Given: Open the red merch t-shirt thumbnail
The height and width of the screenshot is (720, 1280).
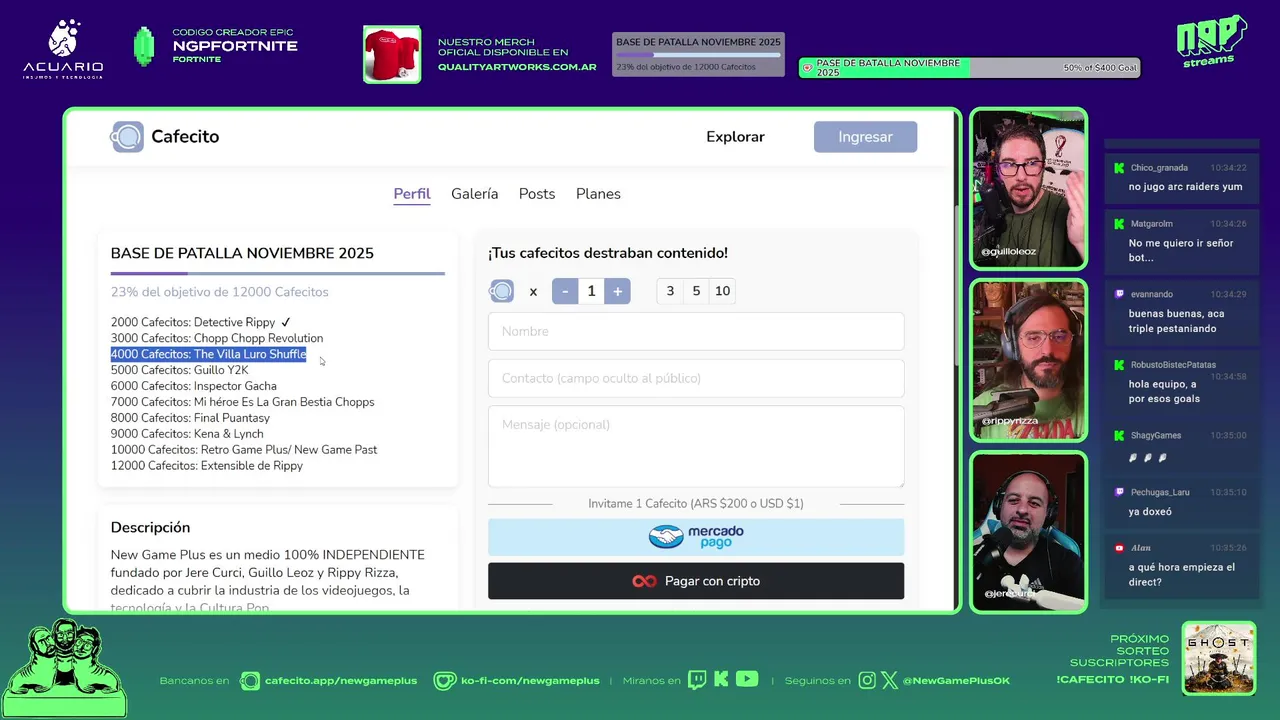Looking at the screenshot, I should [392, 54].
